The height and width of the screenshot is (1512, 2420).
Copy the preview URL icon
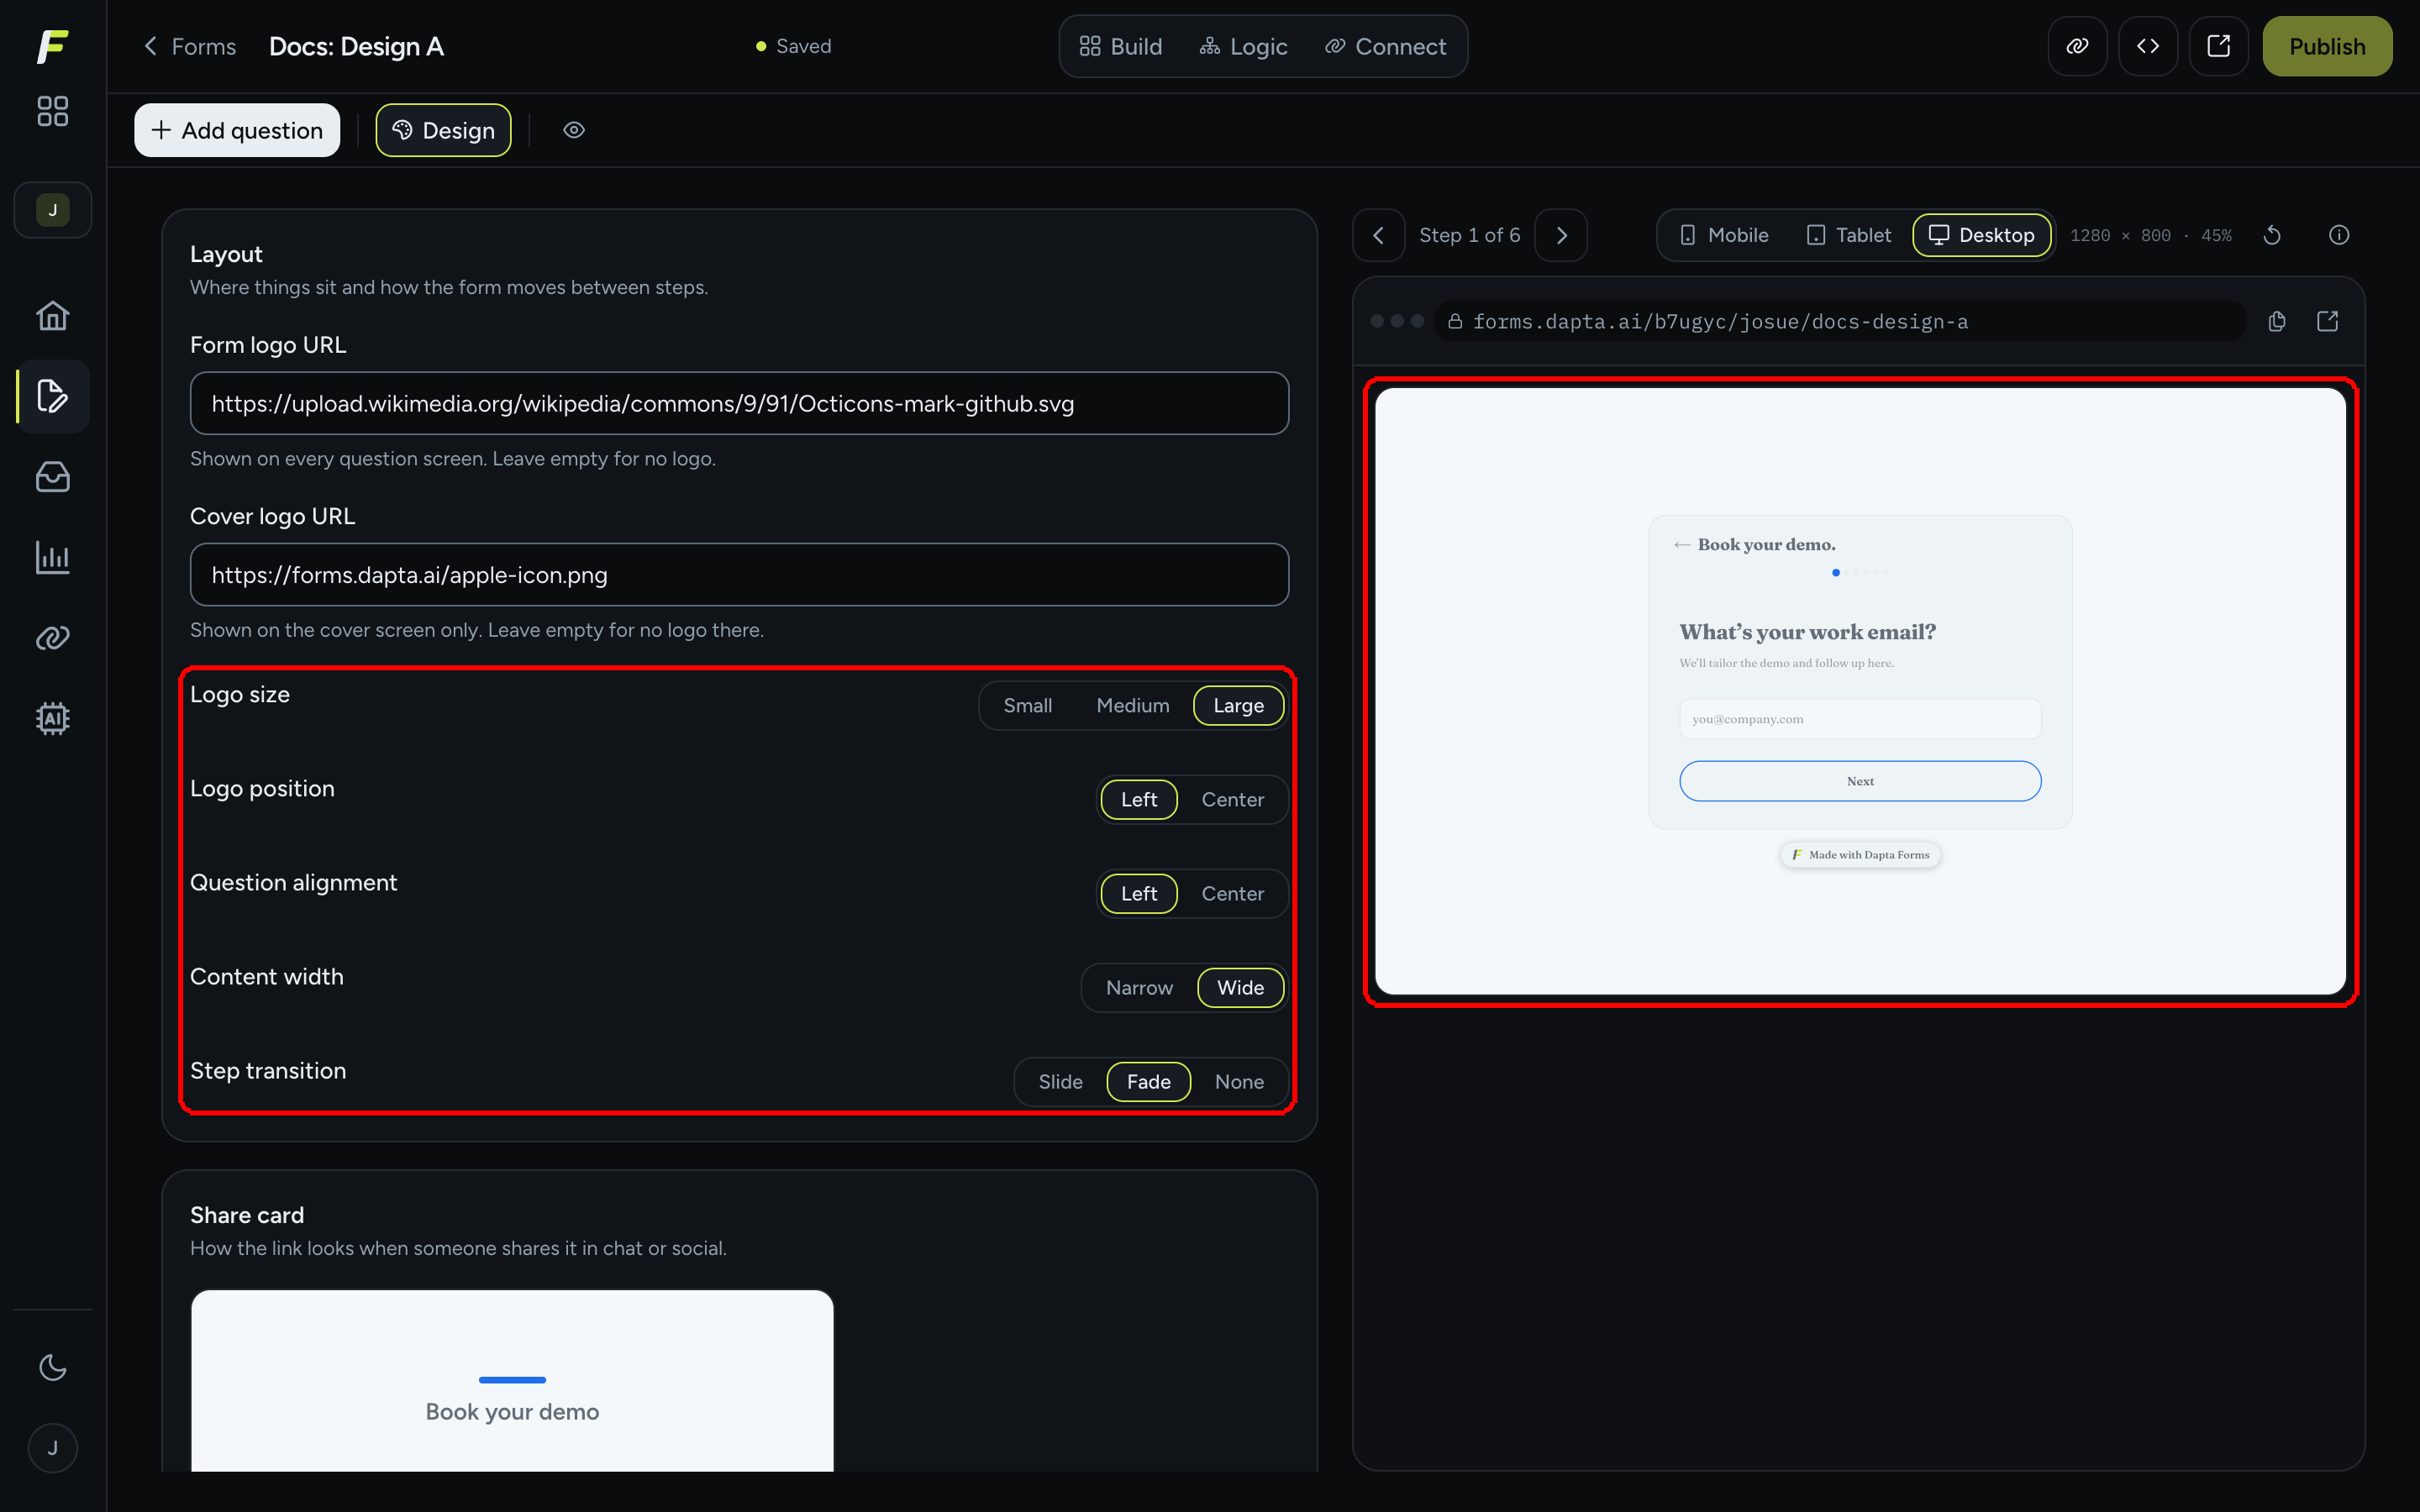point(2277,321)
